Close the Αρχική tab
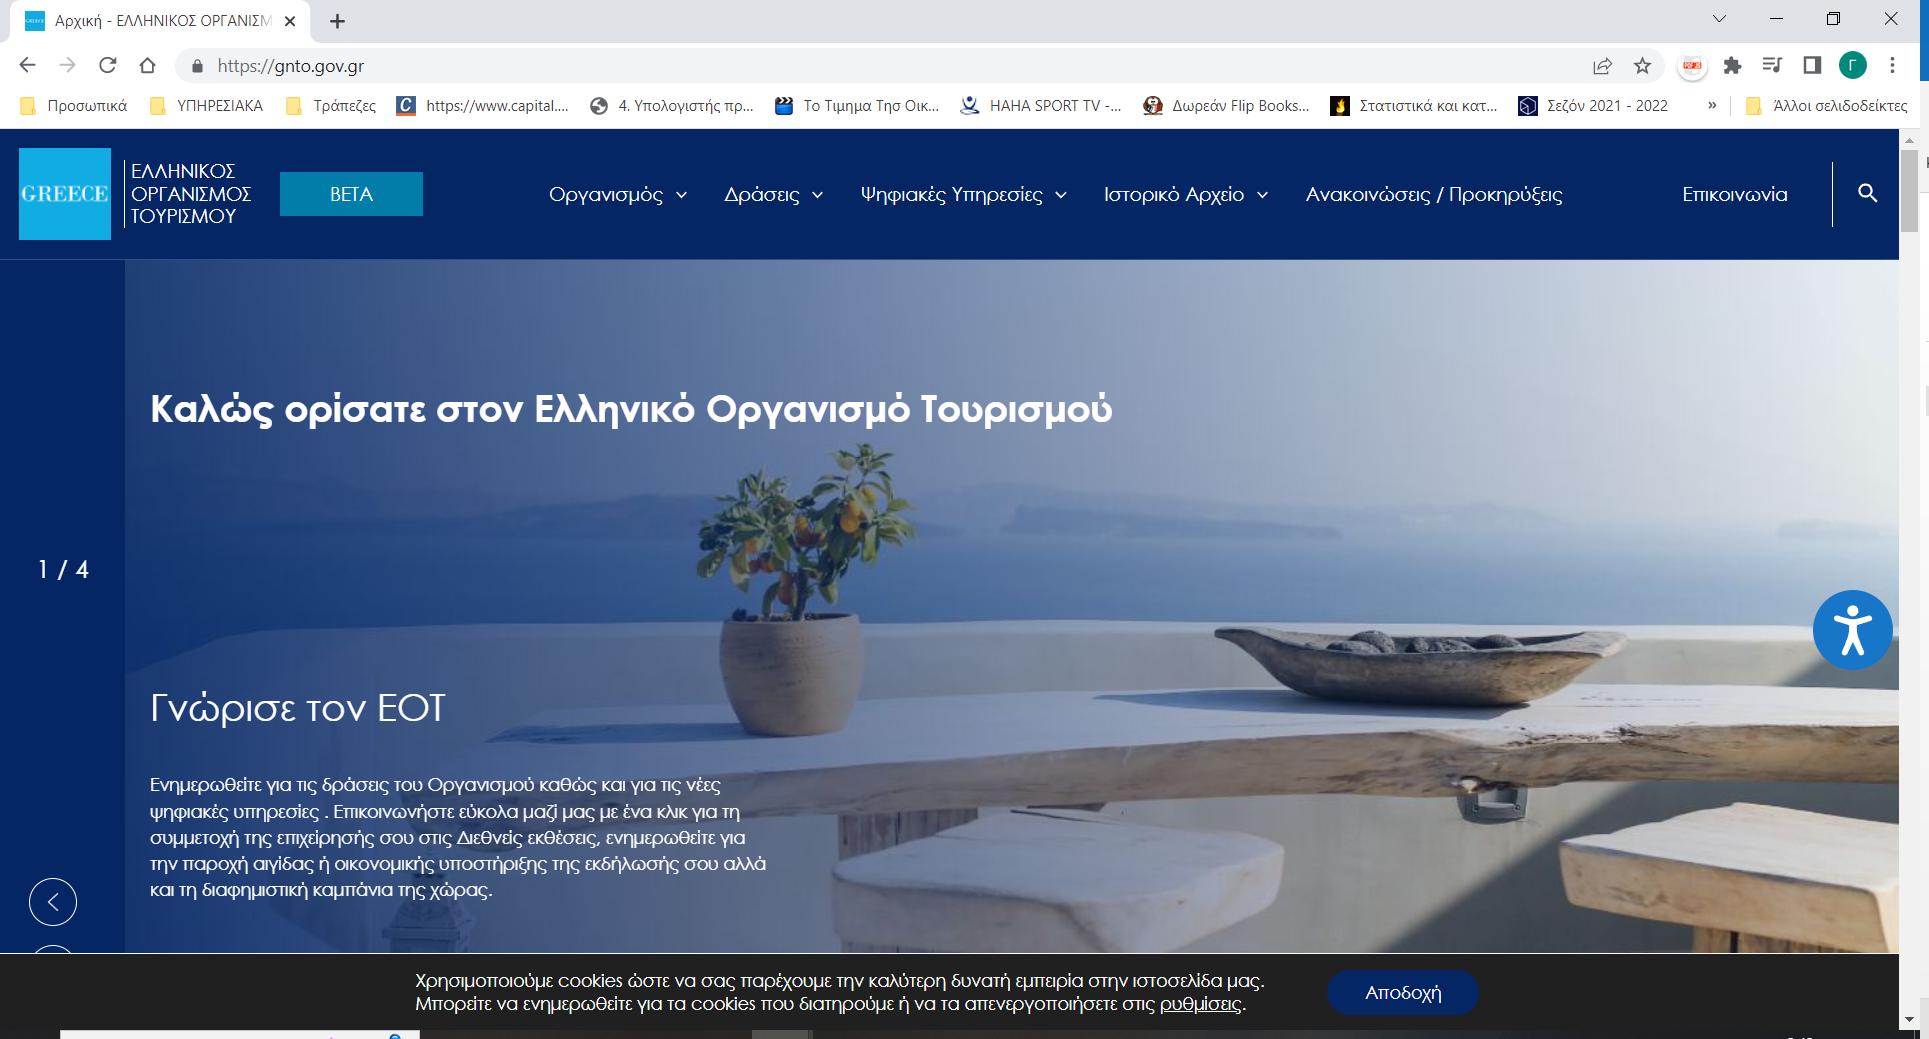 [289, 21]
